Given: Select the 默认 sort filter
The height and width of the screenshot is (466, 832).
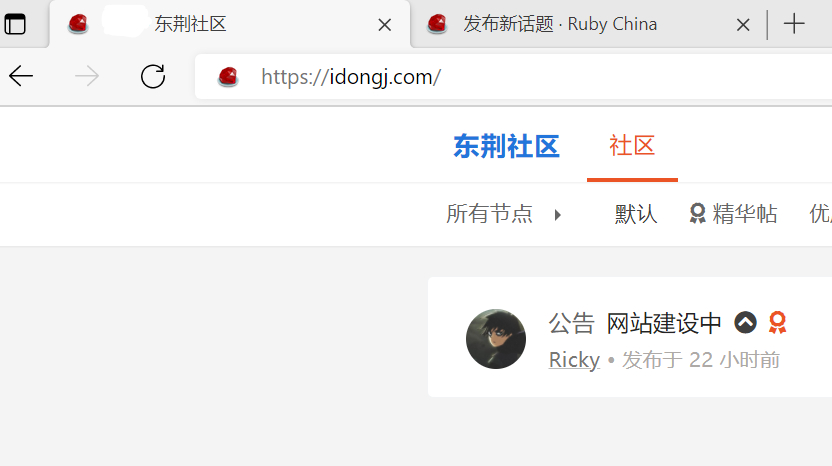Looking at the screenshot, I should point(636,214).
